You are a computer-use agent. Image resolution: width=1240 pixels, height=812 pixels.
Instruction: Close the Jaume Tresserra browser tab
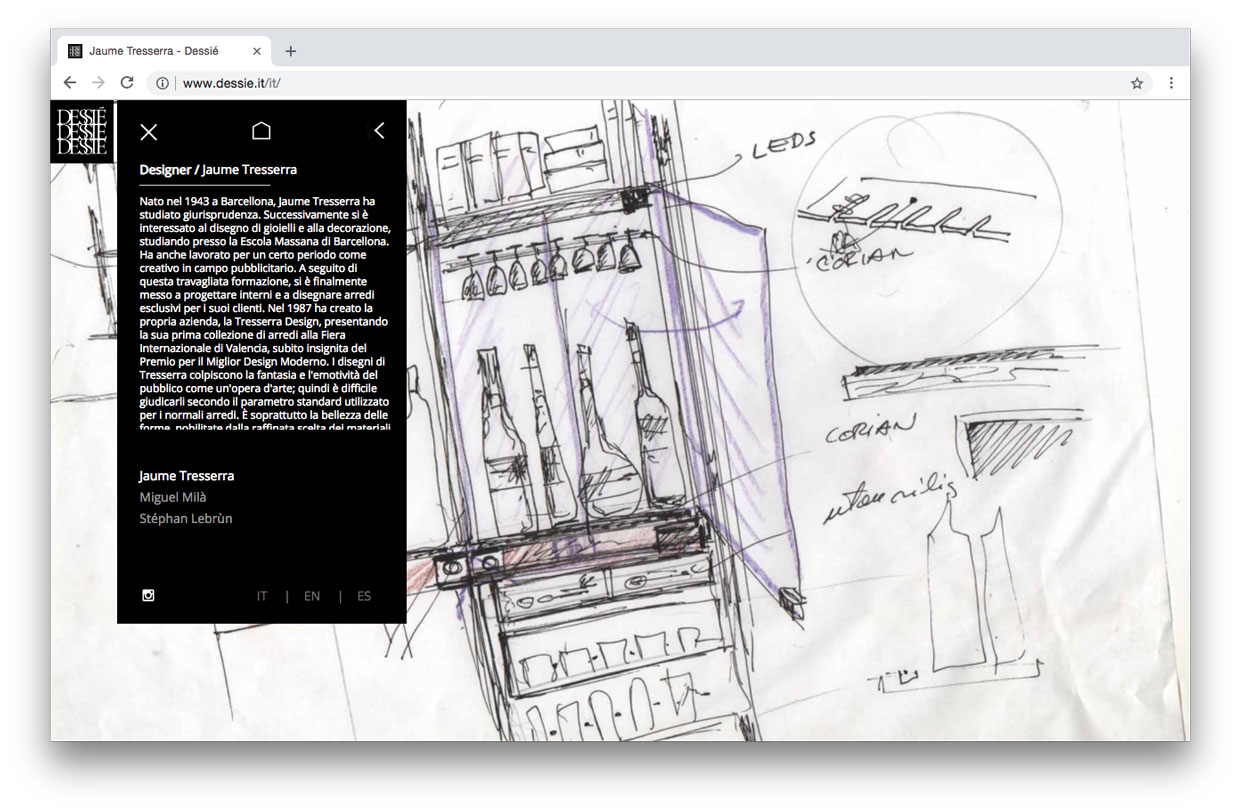257,51
